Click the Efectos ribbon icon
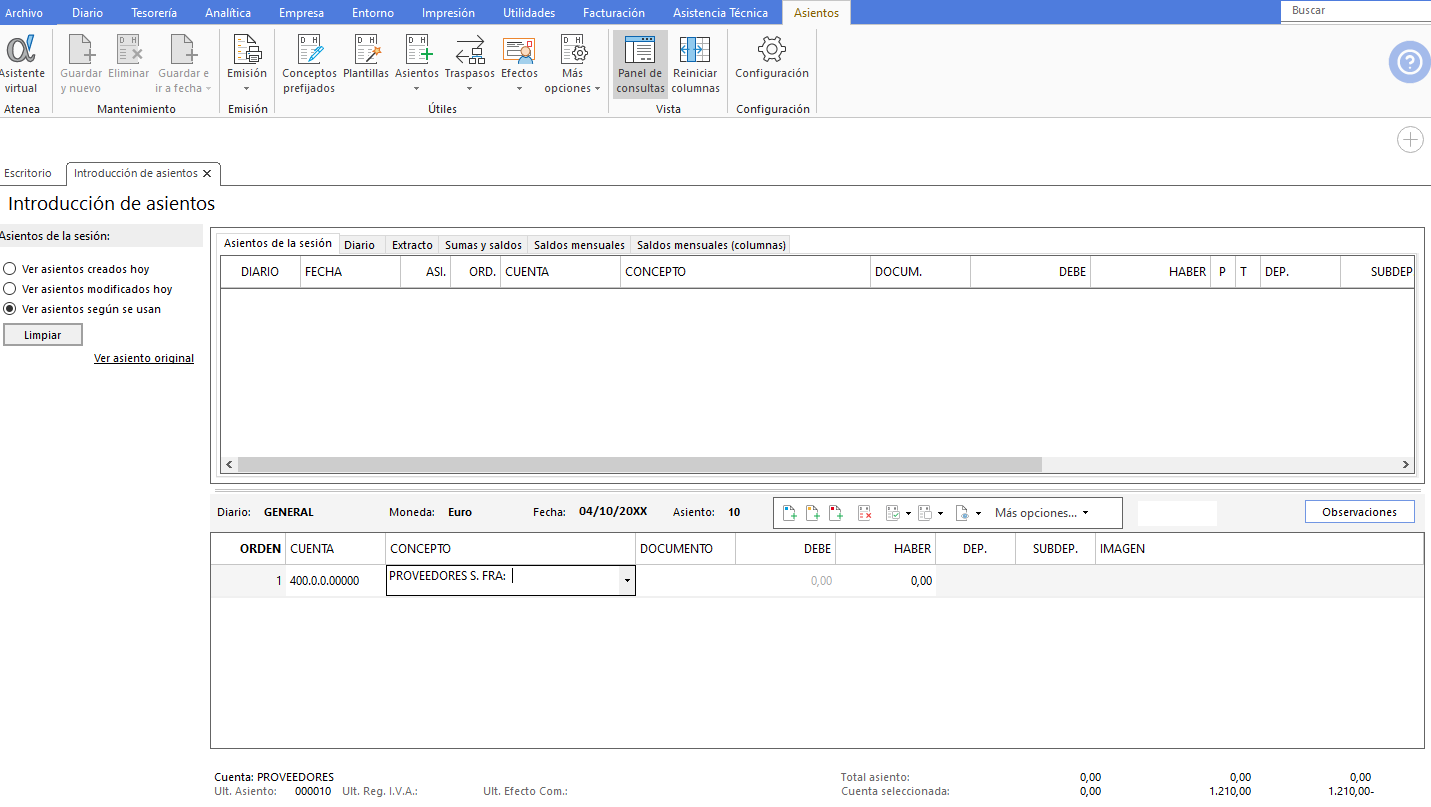Screen dimensions: 1431x807 (519, 50)
